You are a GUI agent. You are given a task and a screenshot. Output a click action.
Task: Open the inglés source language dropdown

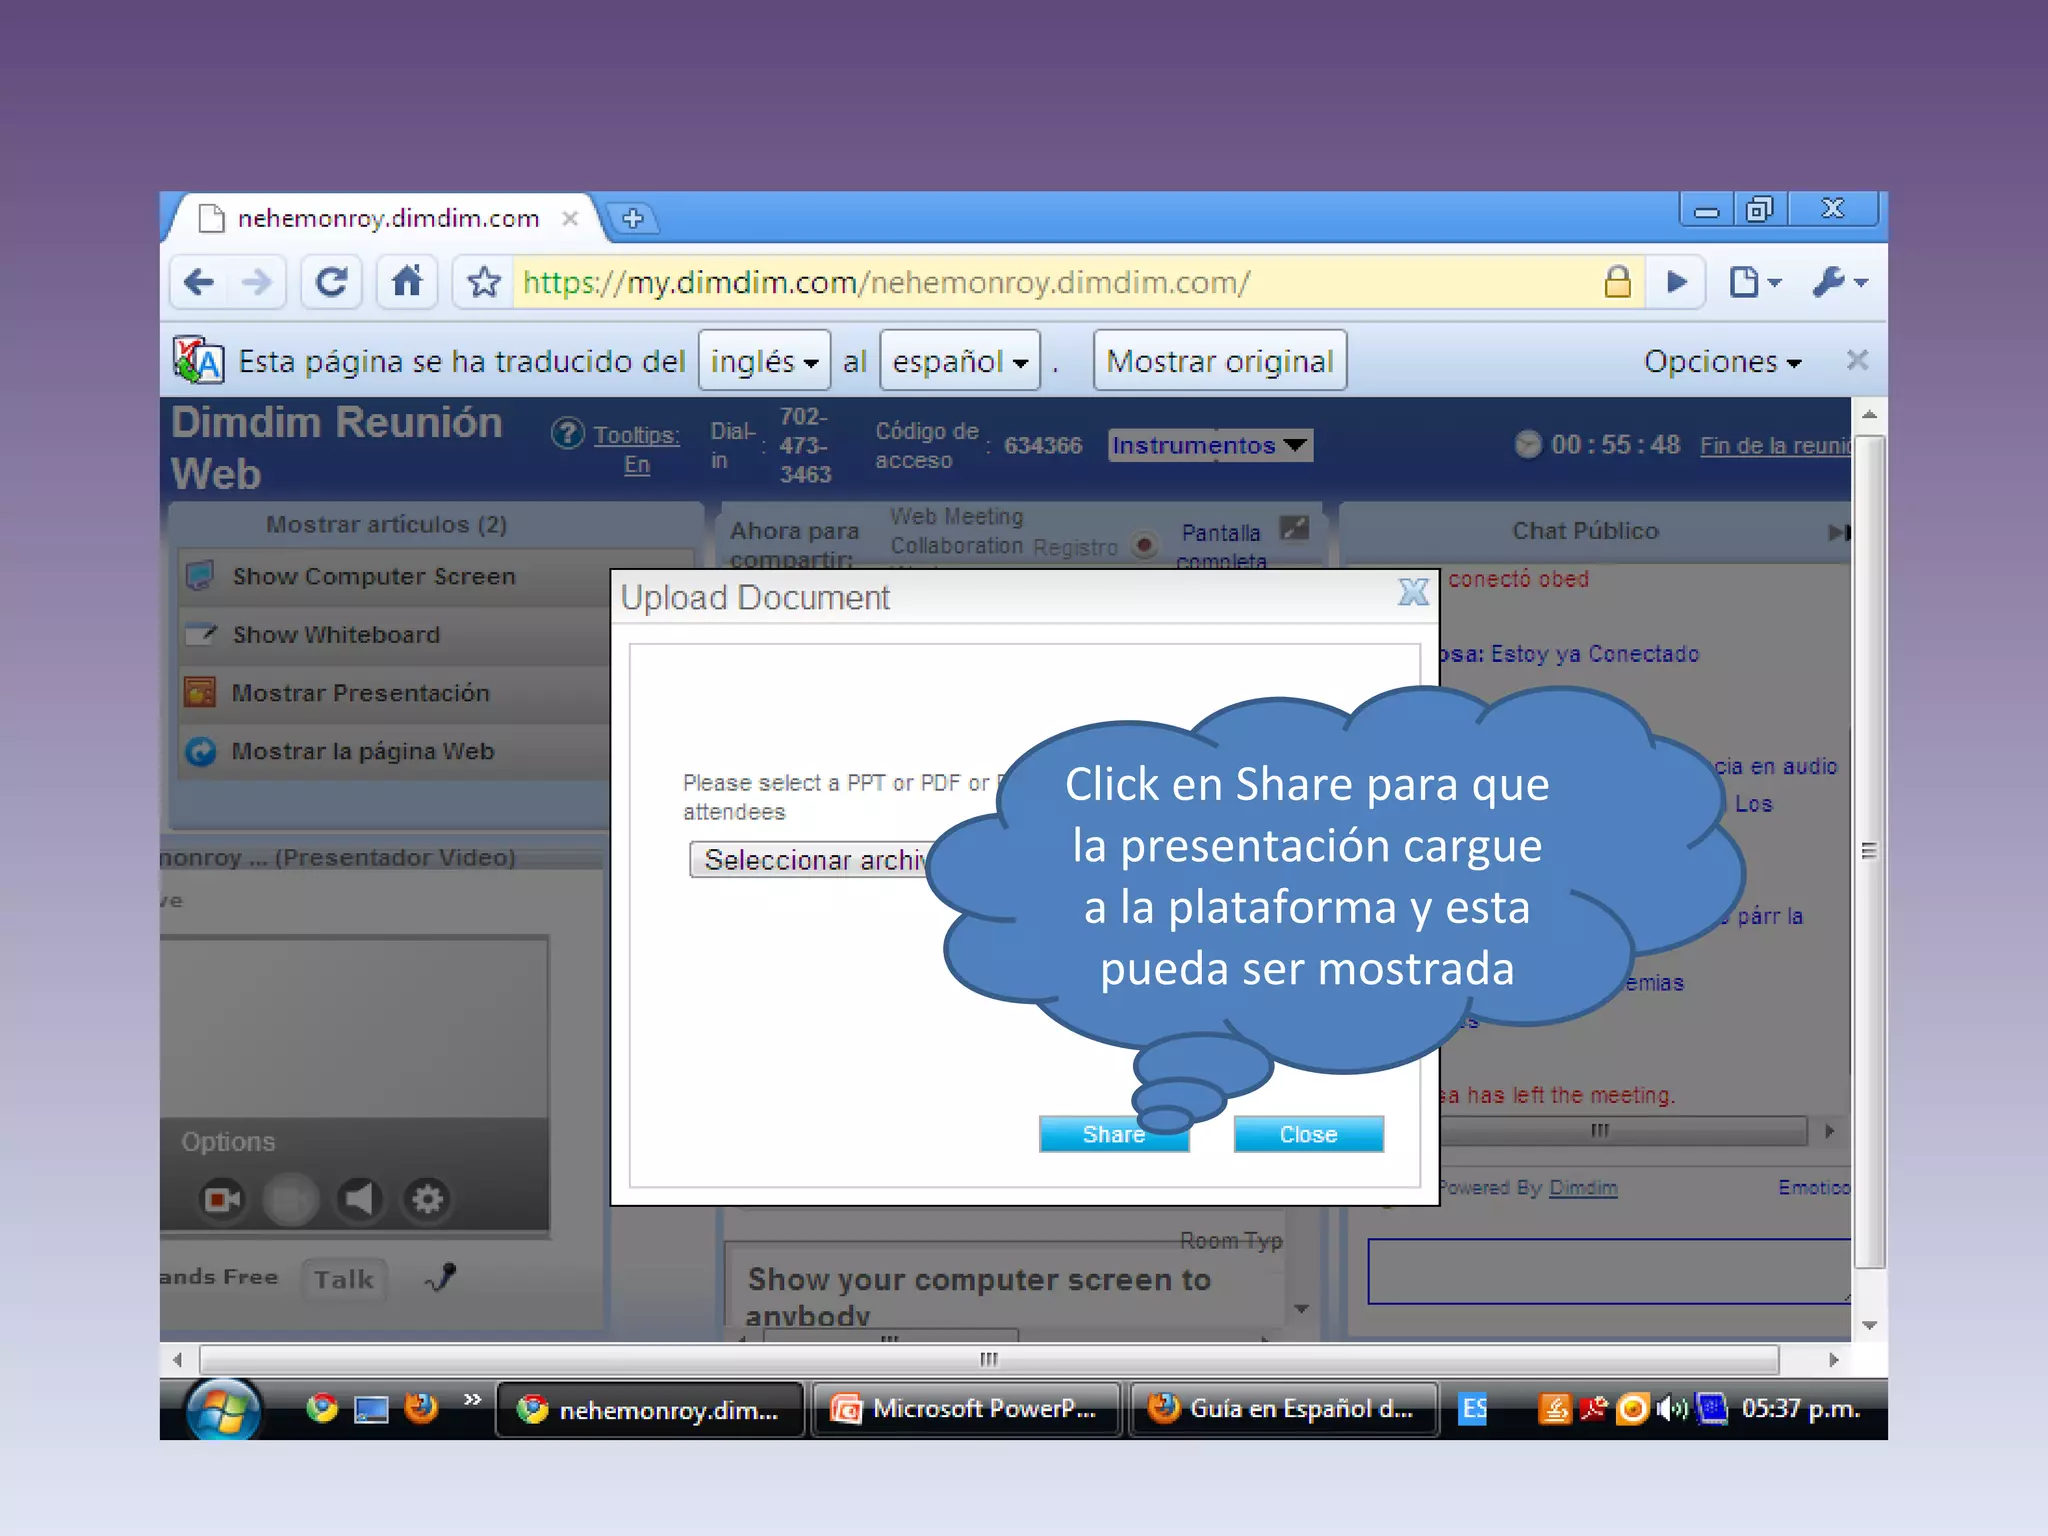tap(764, 360)
